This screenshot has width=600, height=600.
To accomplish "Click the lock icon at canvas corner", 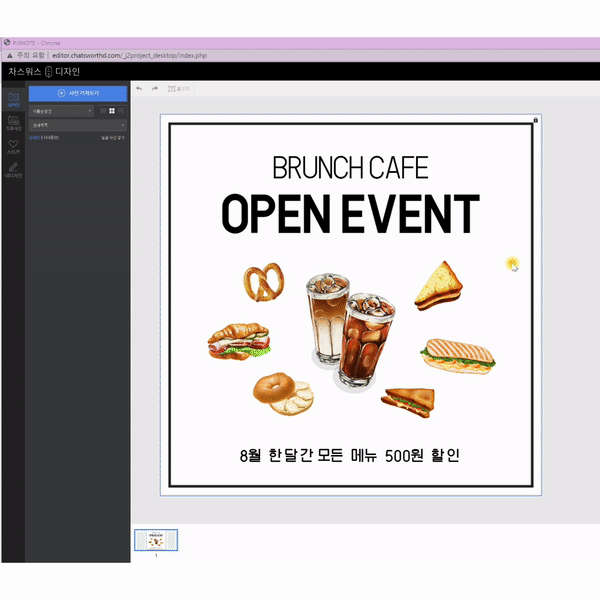I will pyautogui.click(x=535, y=120).
